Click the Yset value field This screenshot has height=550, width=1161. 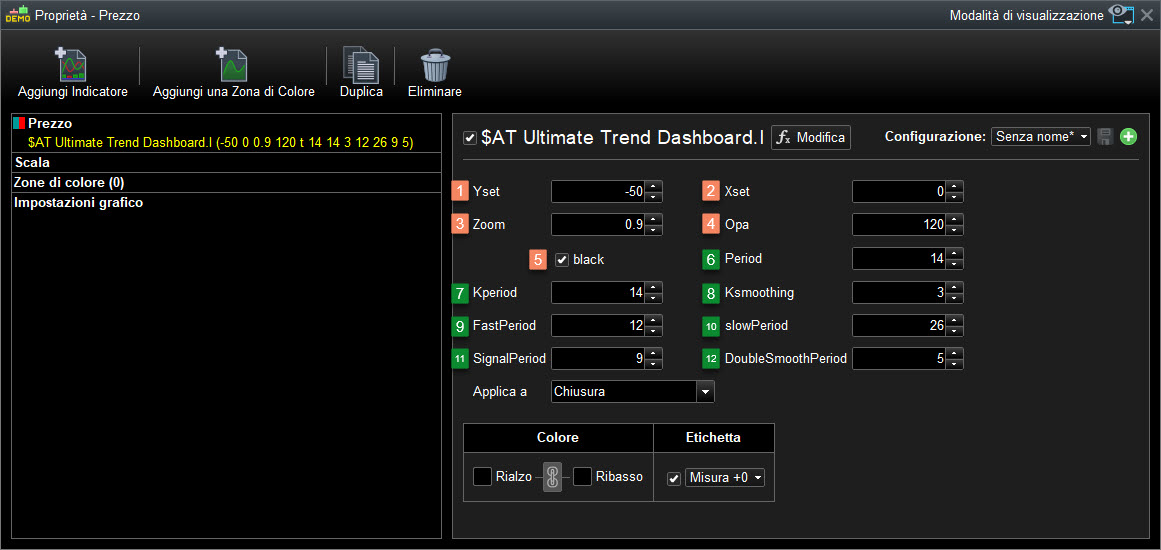click(x=598, y=192)
